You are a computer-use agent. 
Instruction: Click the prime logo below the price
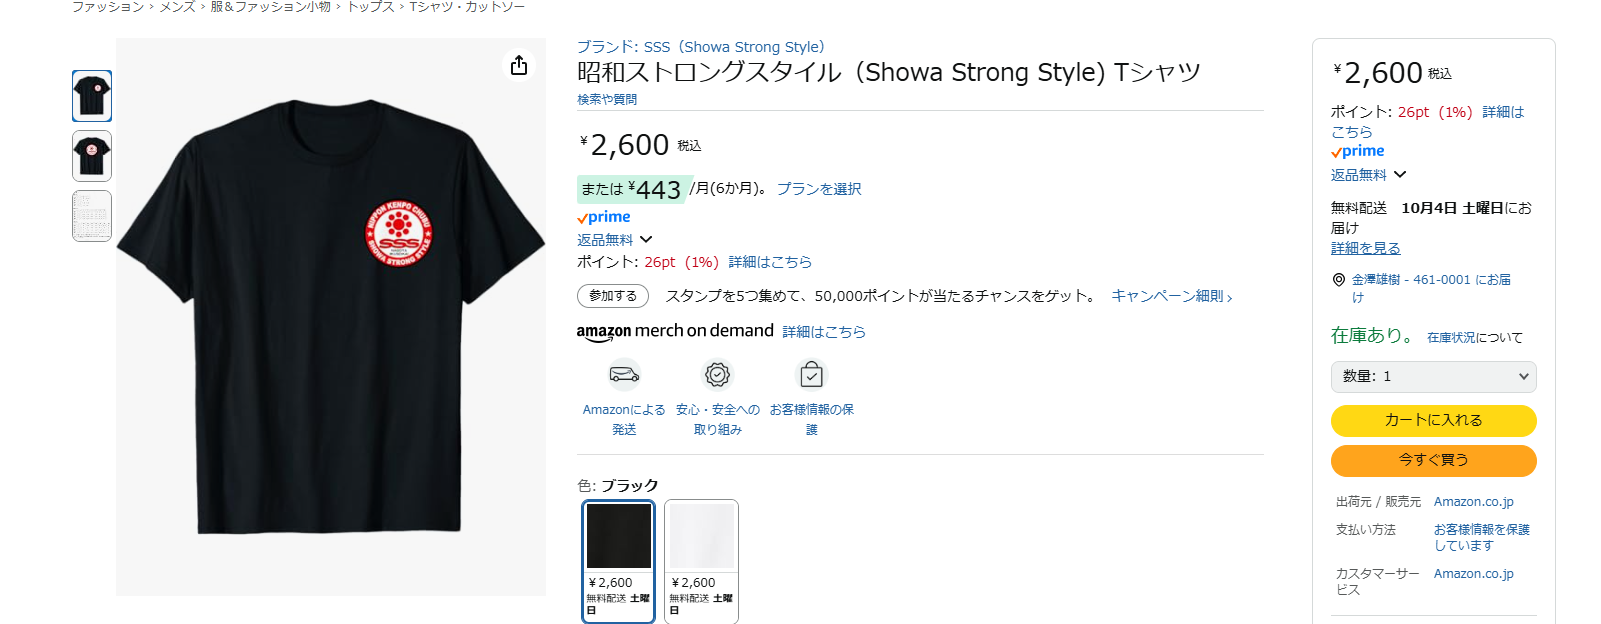603,216
